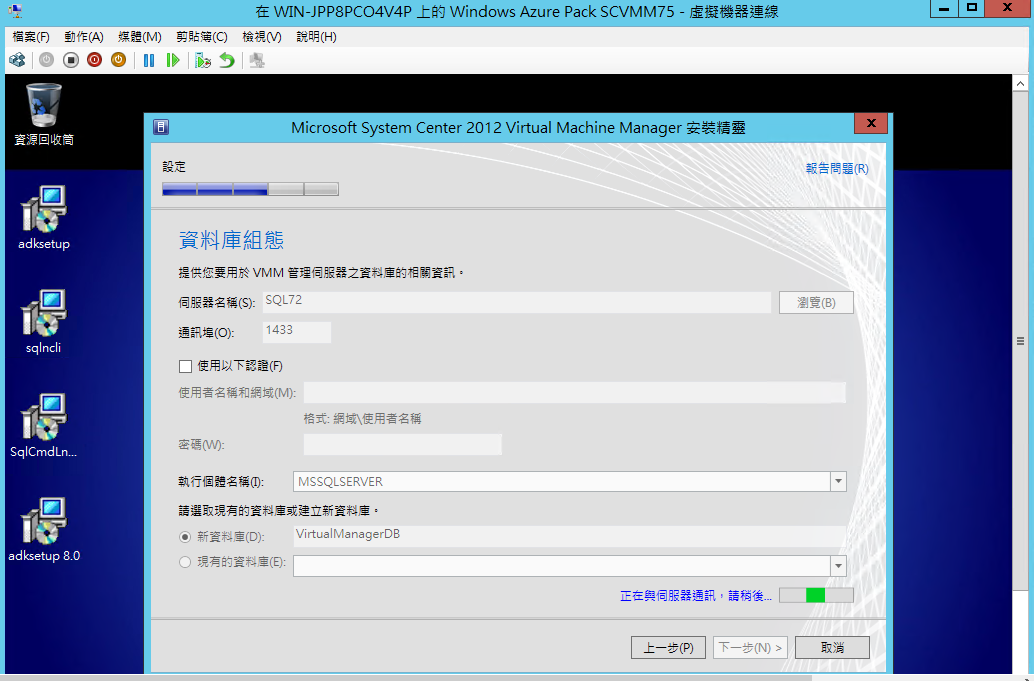Click the 密碼(W) password field

pos(403,444)
